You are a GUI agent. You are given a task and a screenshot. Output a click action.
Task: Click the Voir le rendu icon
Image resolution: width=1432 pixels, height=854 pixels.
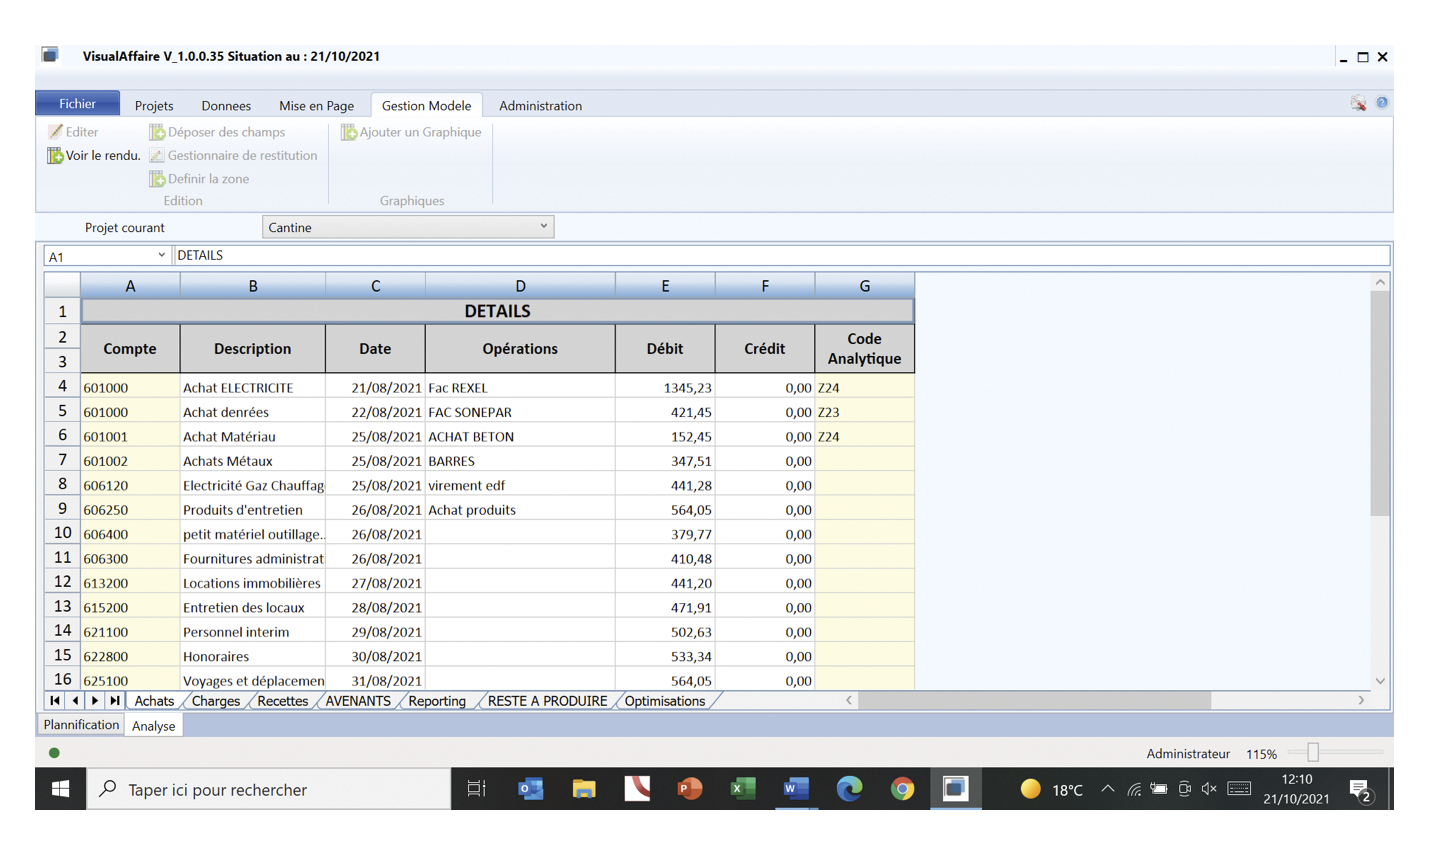[55, 155]
